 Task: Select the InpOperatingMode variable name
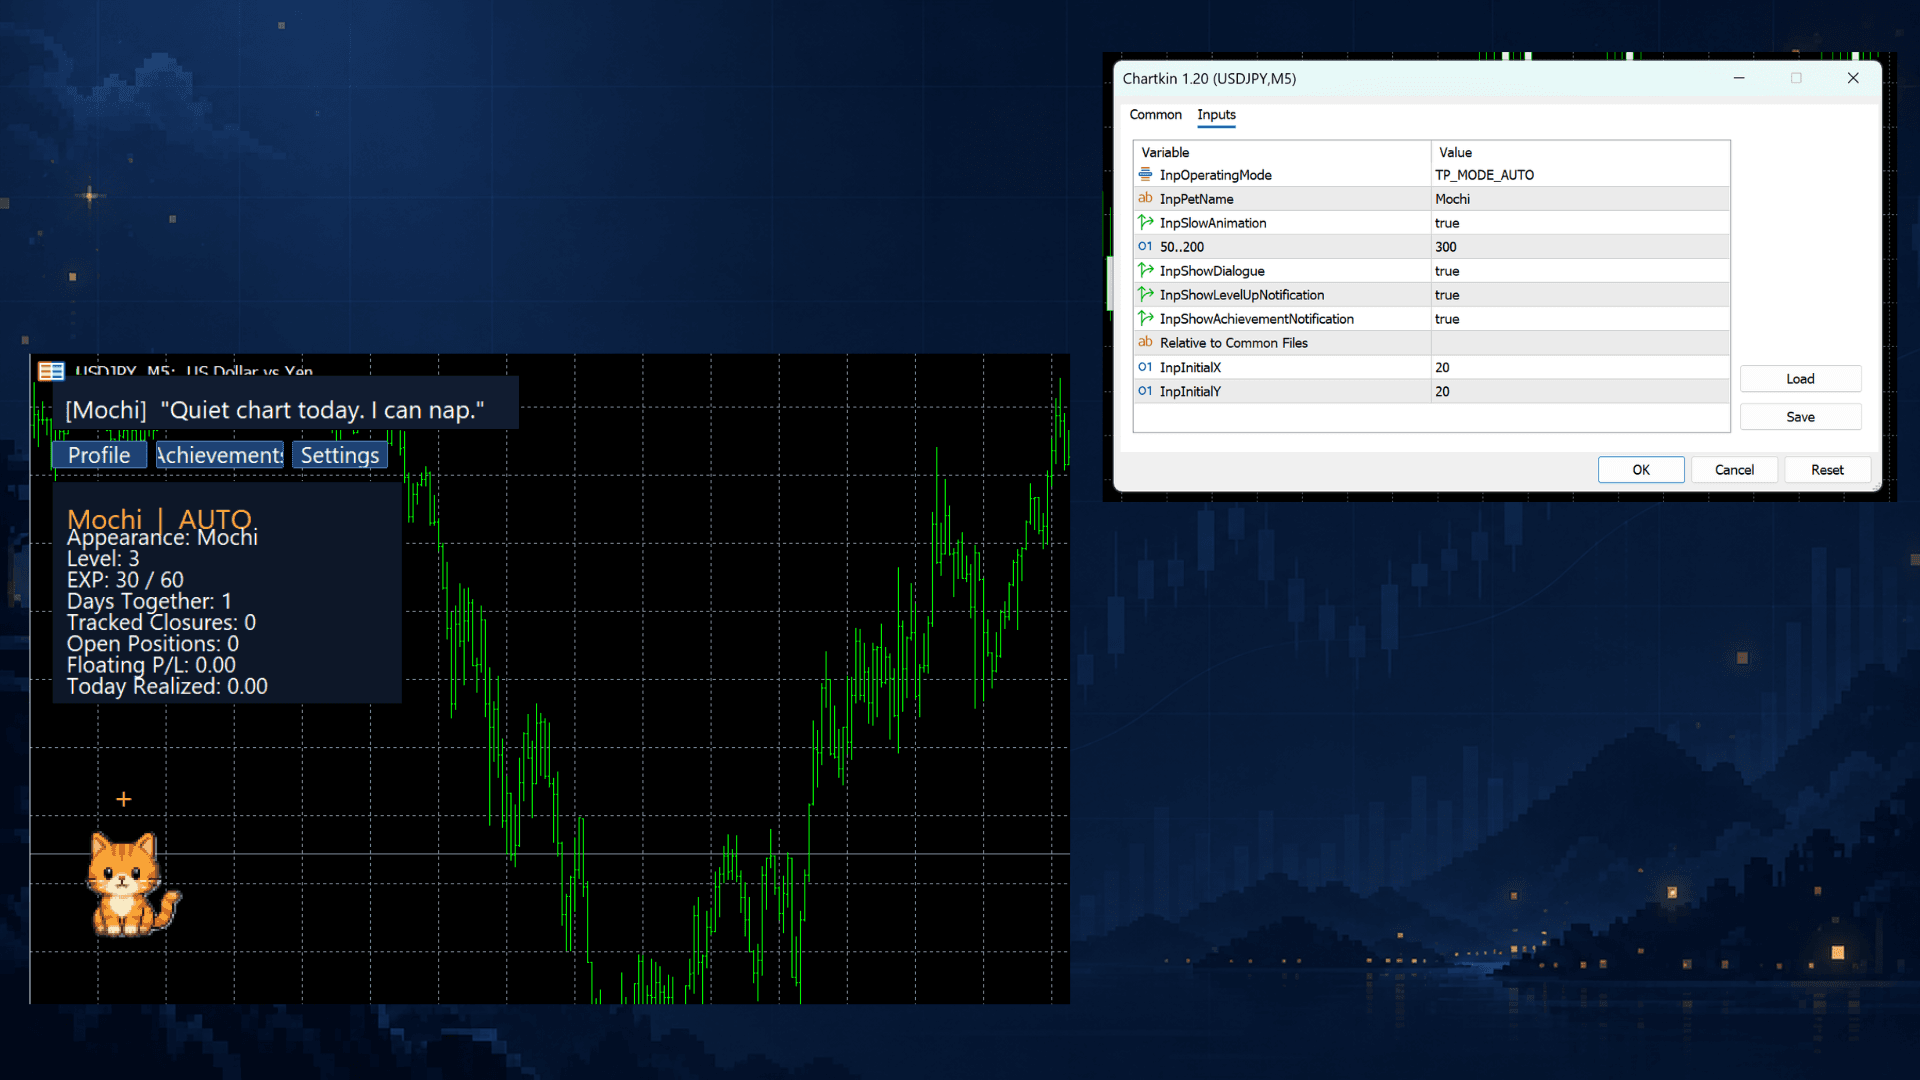point(1215,175)
